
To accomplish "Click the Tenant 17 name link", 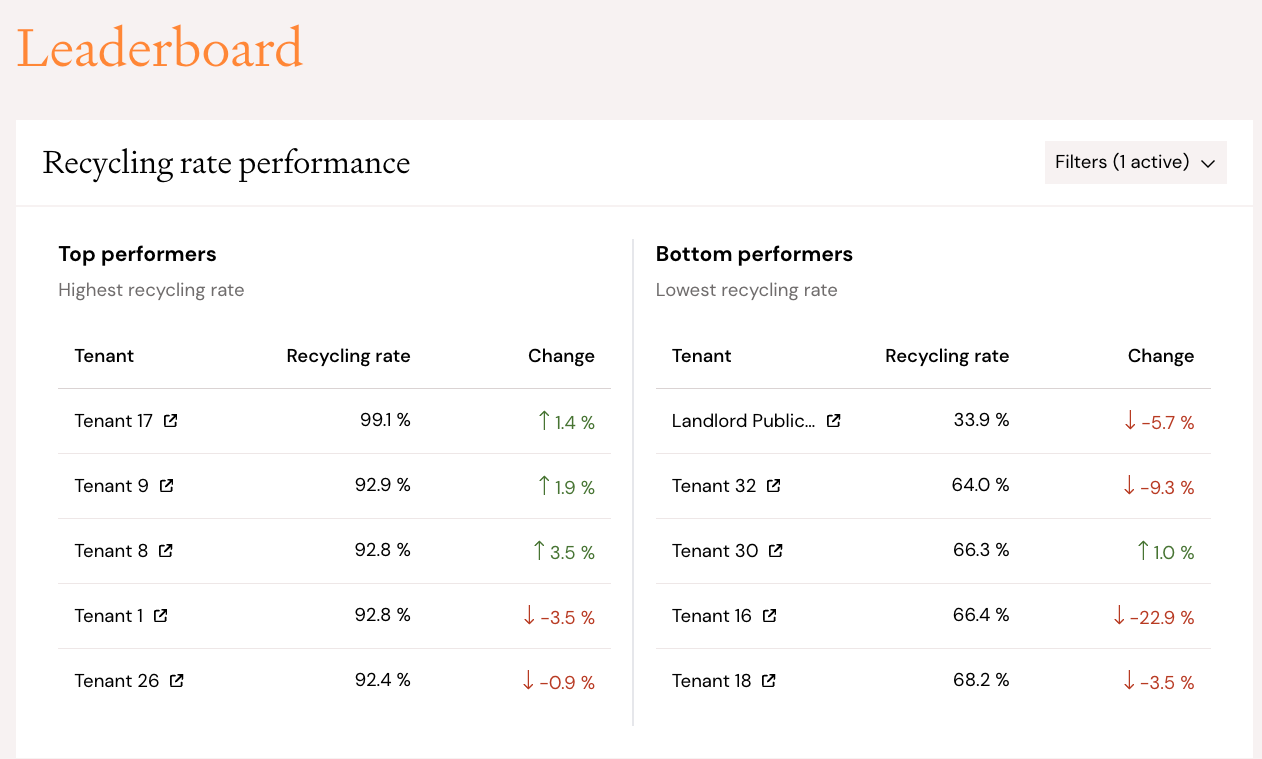I will pyautogui.click(x=114, y=421).
